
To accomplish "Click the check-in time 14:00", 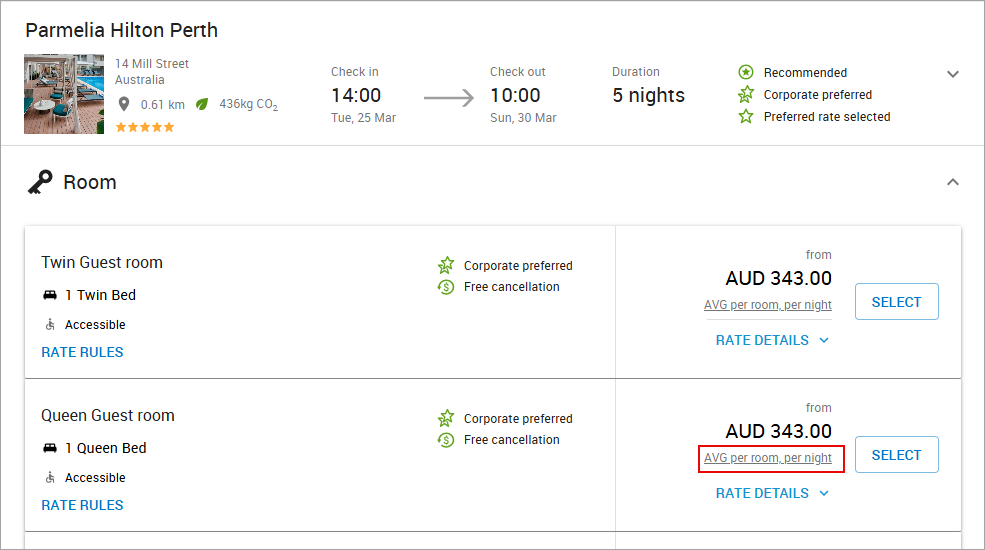I will (x=356, y=95).
